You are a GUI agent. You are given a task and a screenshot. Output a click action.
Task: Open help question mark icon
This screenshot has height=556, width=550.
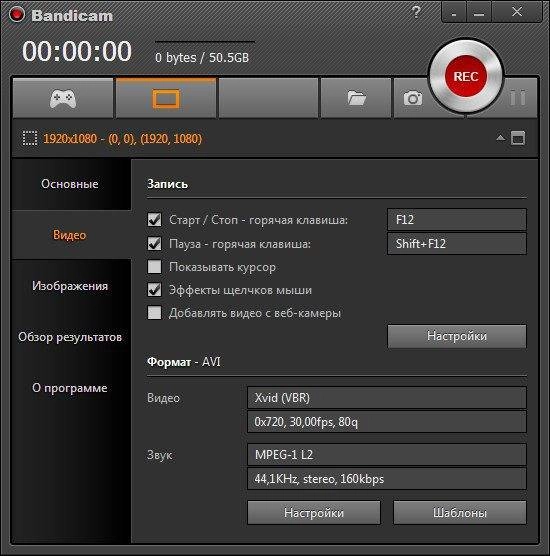point(416,12)
